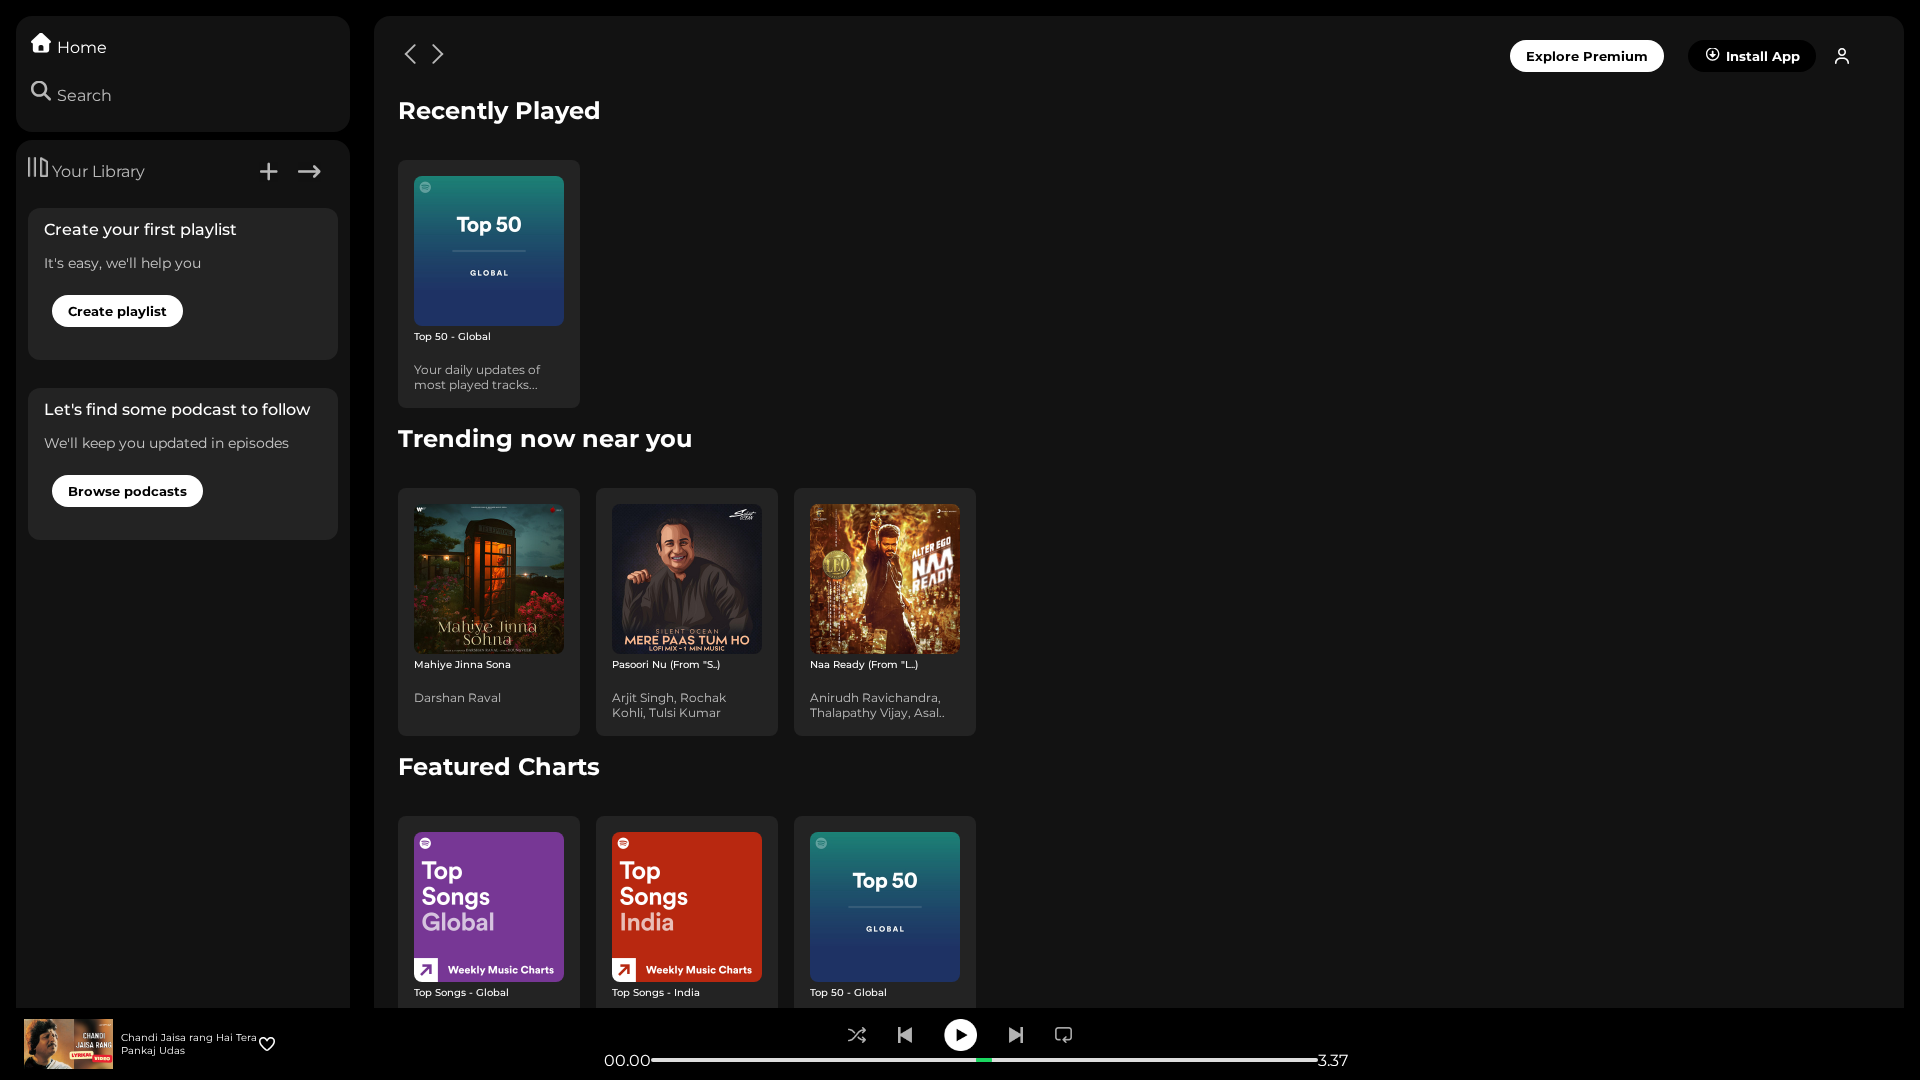1920x1080 pixels.
Task: Skip to previous track
Action: [x=905, y=1035]
